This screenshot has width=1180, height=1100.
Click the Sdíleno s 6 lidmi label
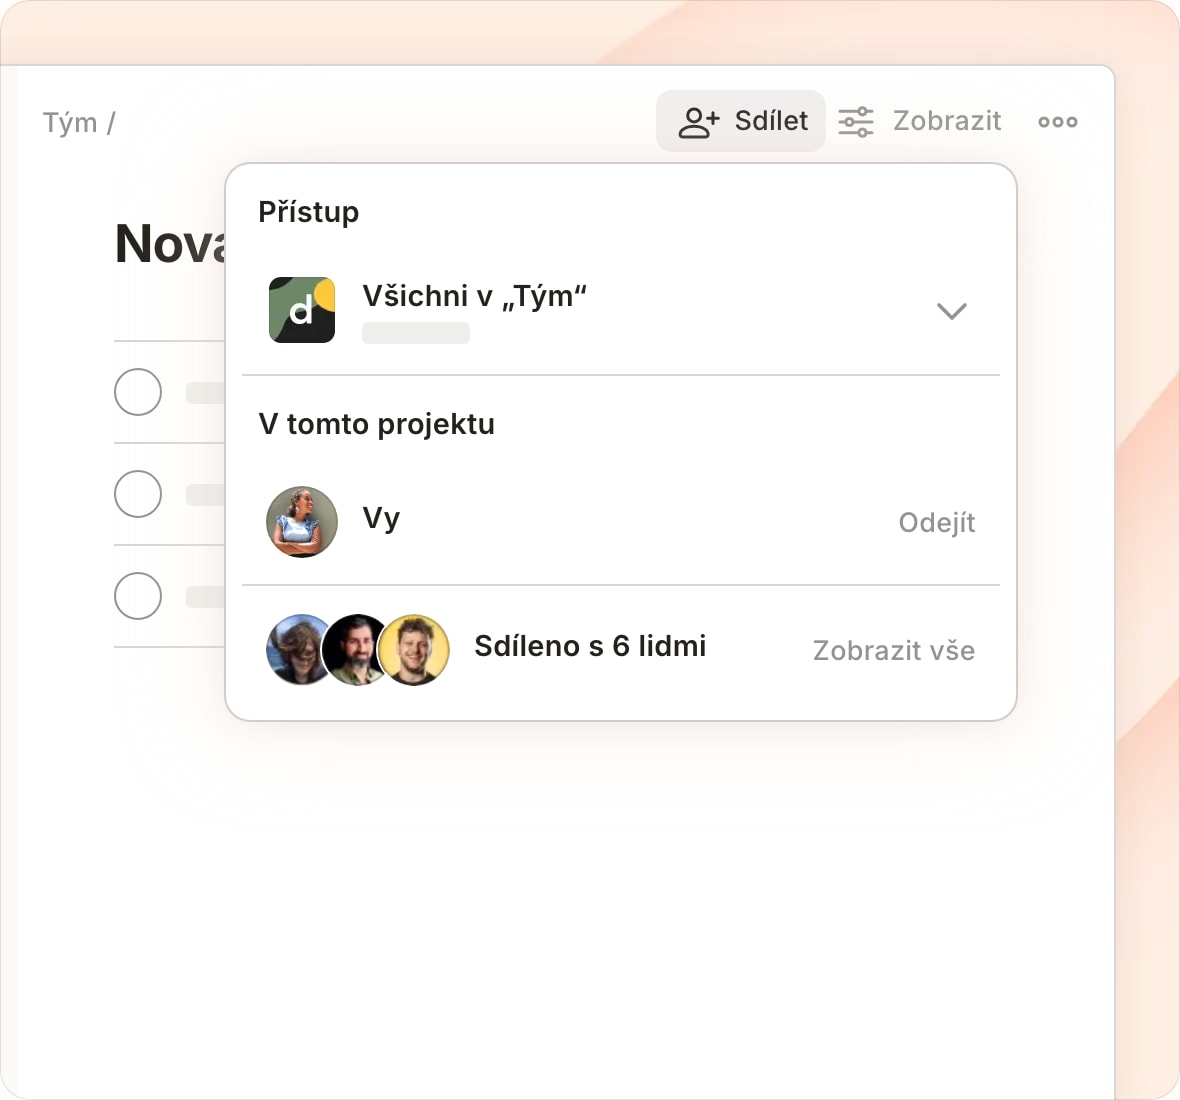(590, 646)
